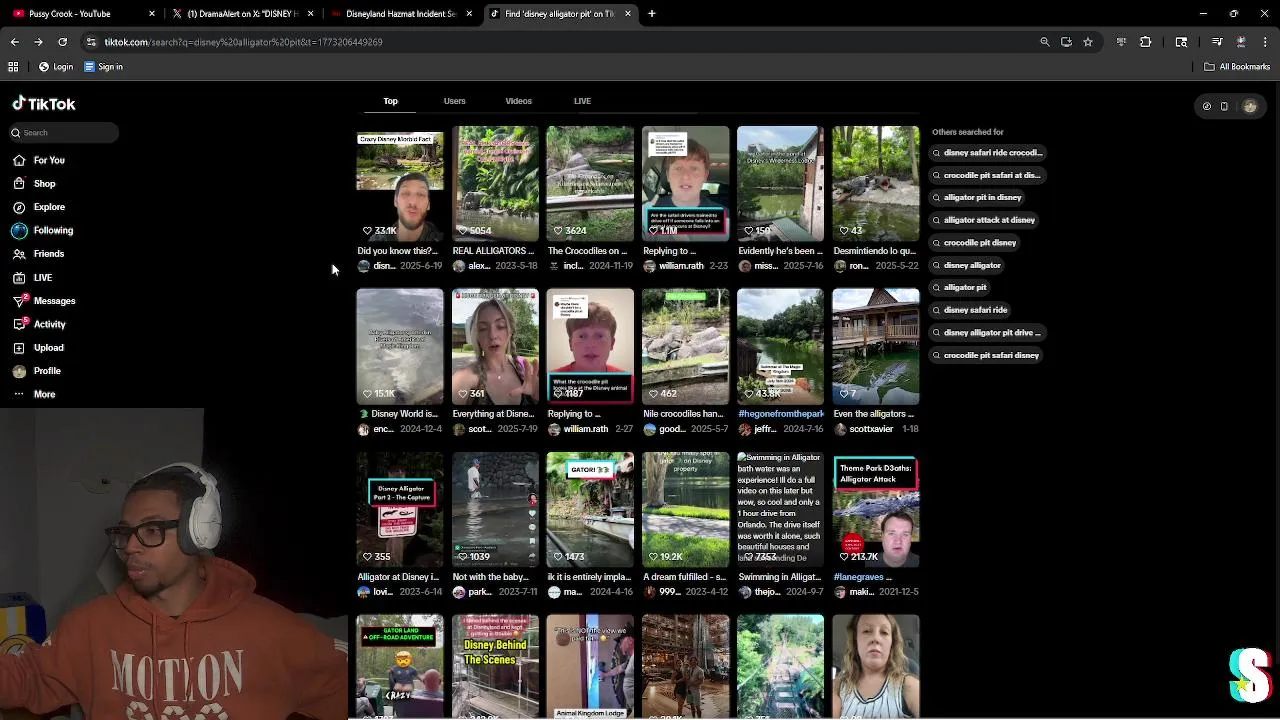The height and width of the screenshot is (720, 1280).
Task: Select suggestion 'crocodile pit disney'
Action: 974,243
